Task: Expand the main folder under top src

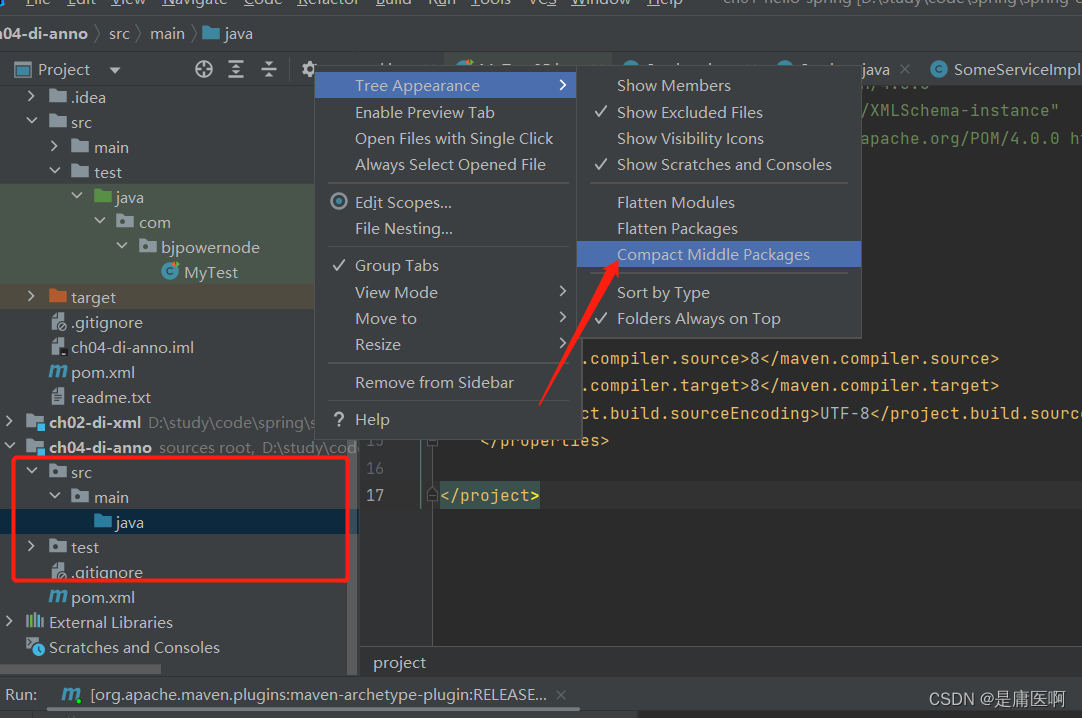Action: tap(54, 146)
